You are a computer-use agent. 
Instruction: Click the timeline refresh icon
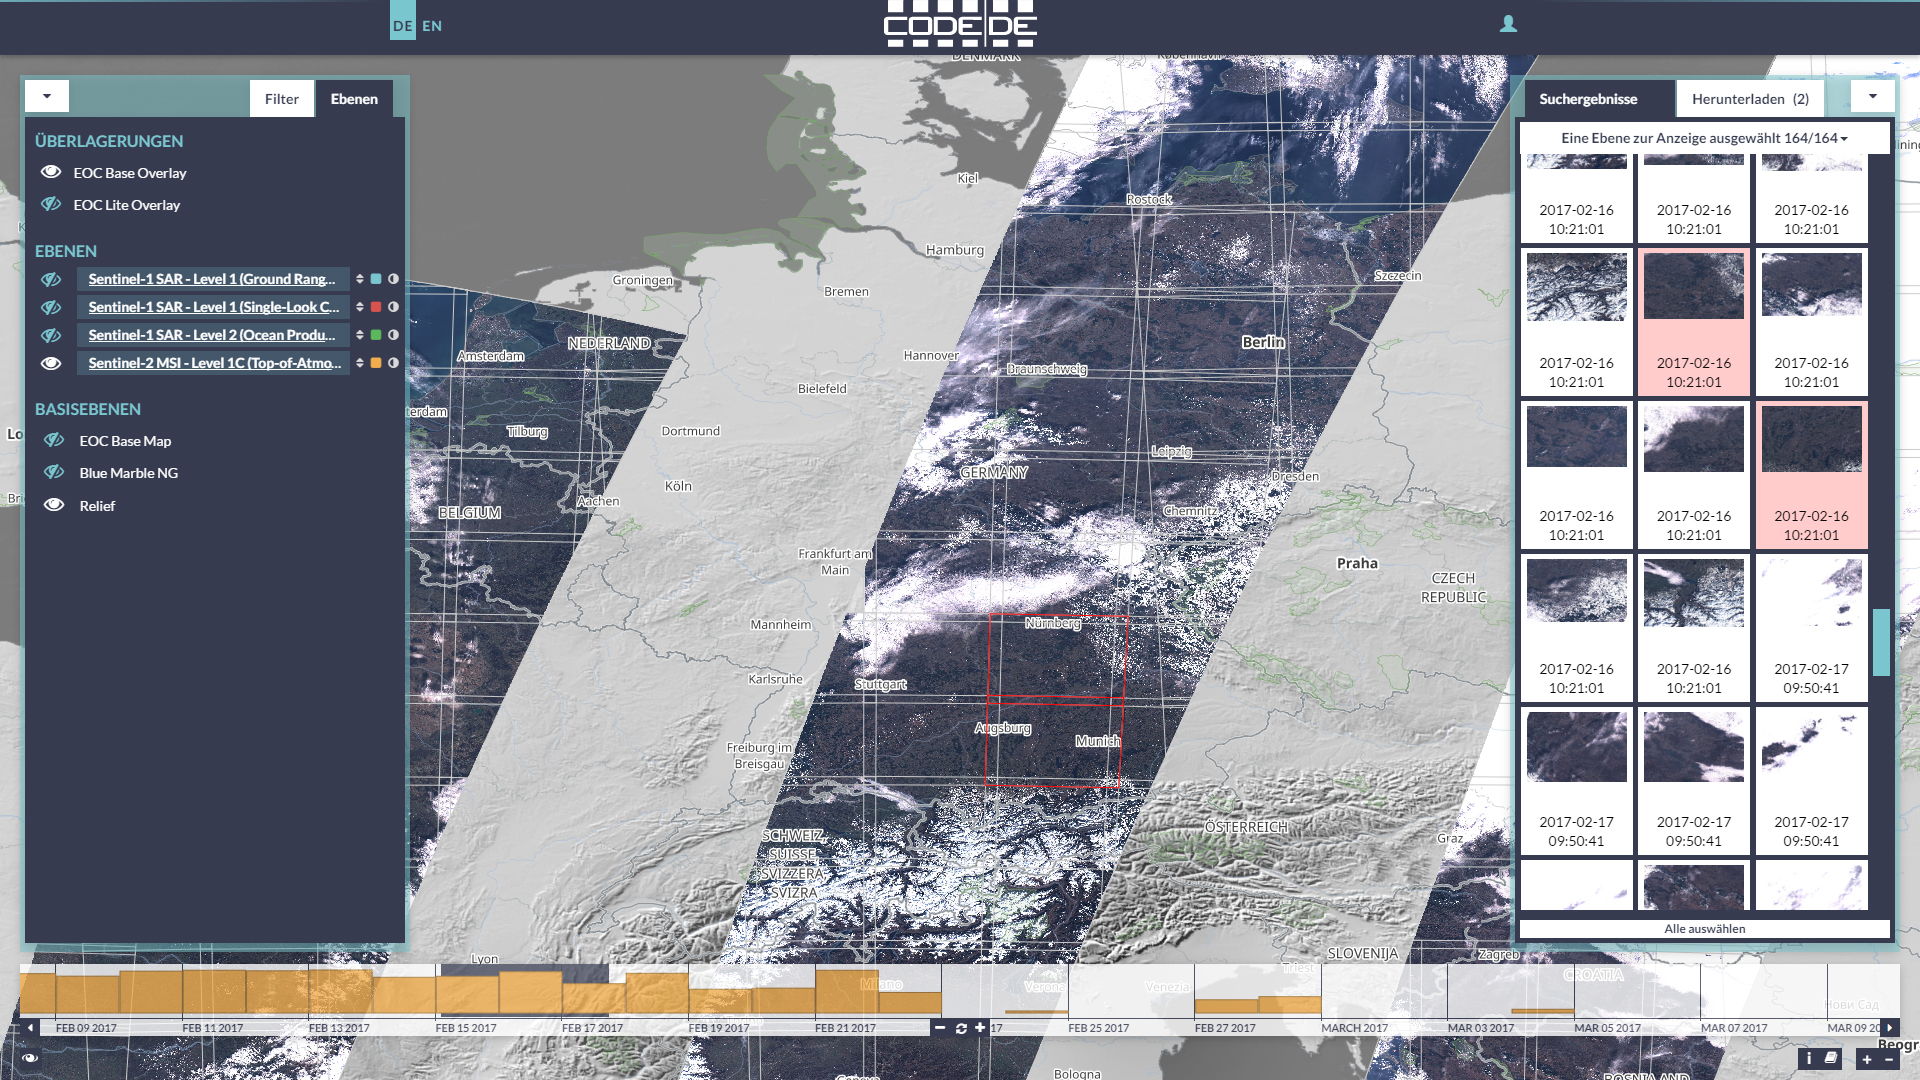[961, 1028]
